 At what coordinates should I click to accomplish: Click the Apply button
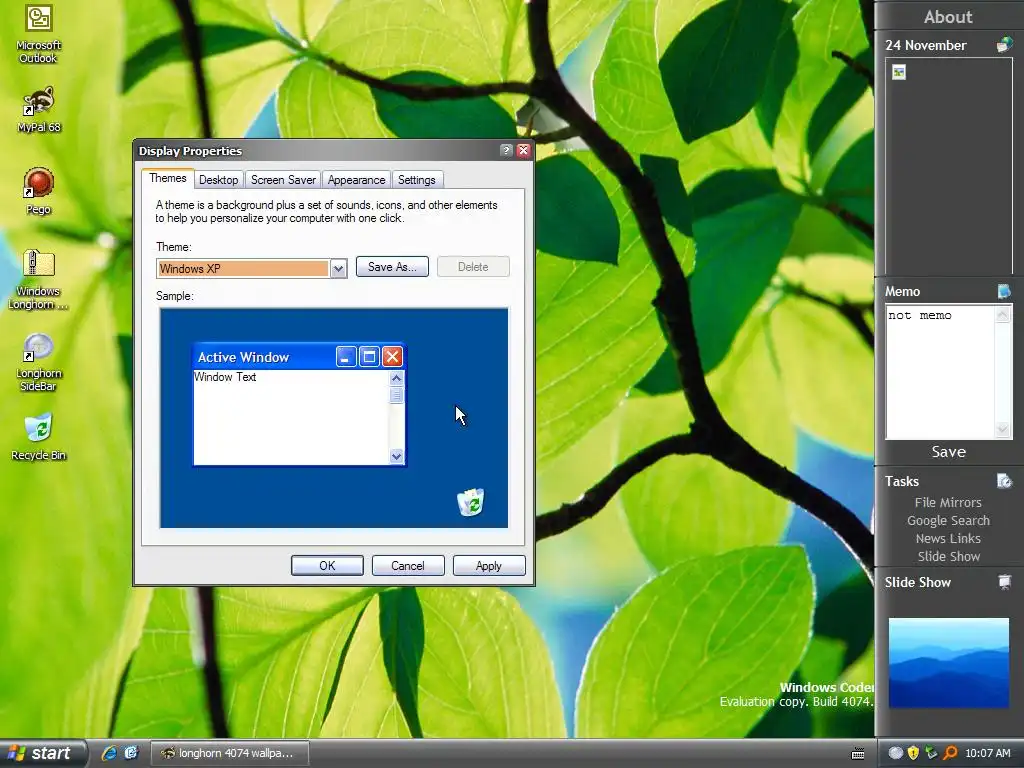[488, 566]
